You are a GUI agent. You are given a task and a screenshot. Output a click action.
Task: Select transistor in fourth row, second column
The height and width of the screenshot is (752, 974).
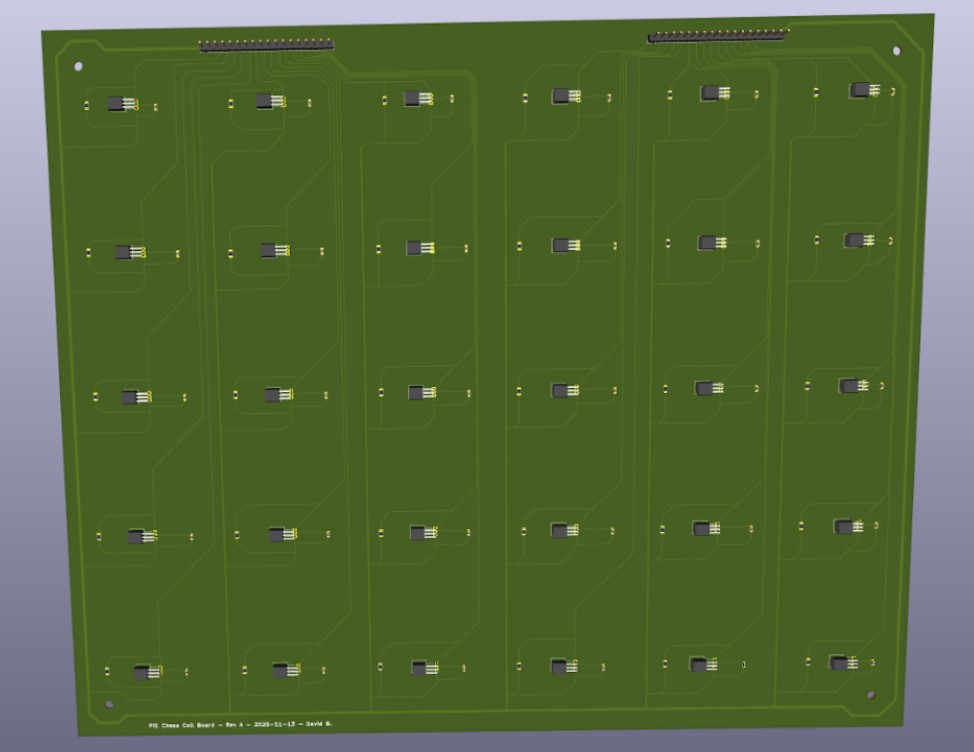tap(279, 535)
